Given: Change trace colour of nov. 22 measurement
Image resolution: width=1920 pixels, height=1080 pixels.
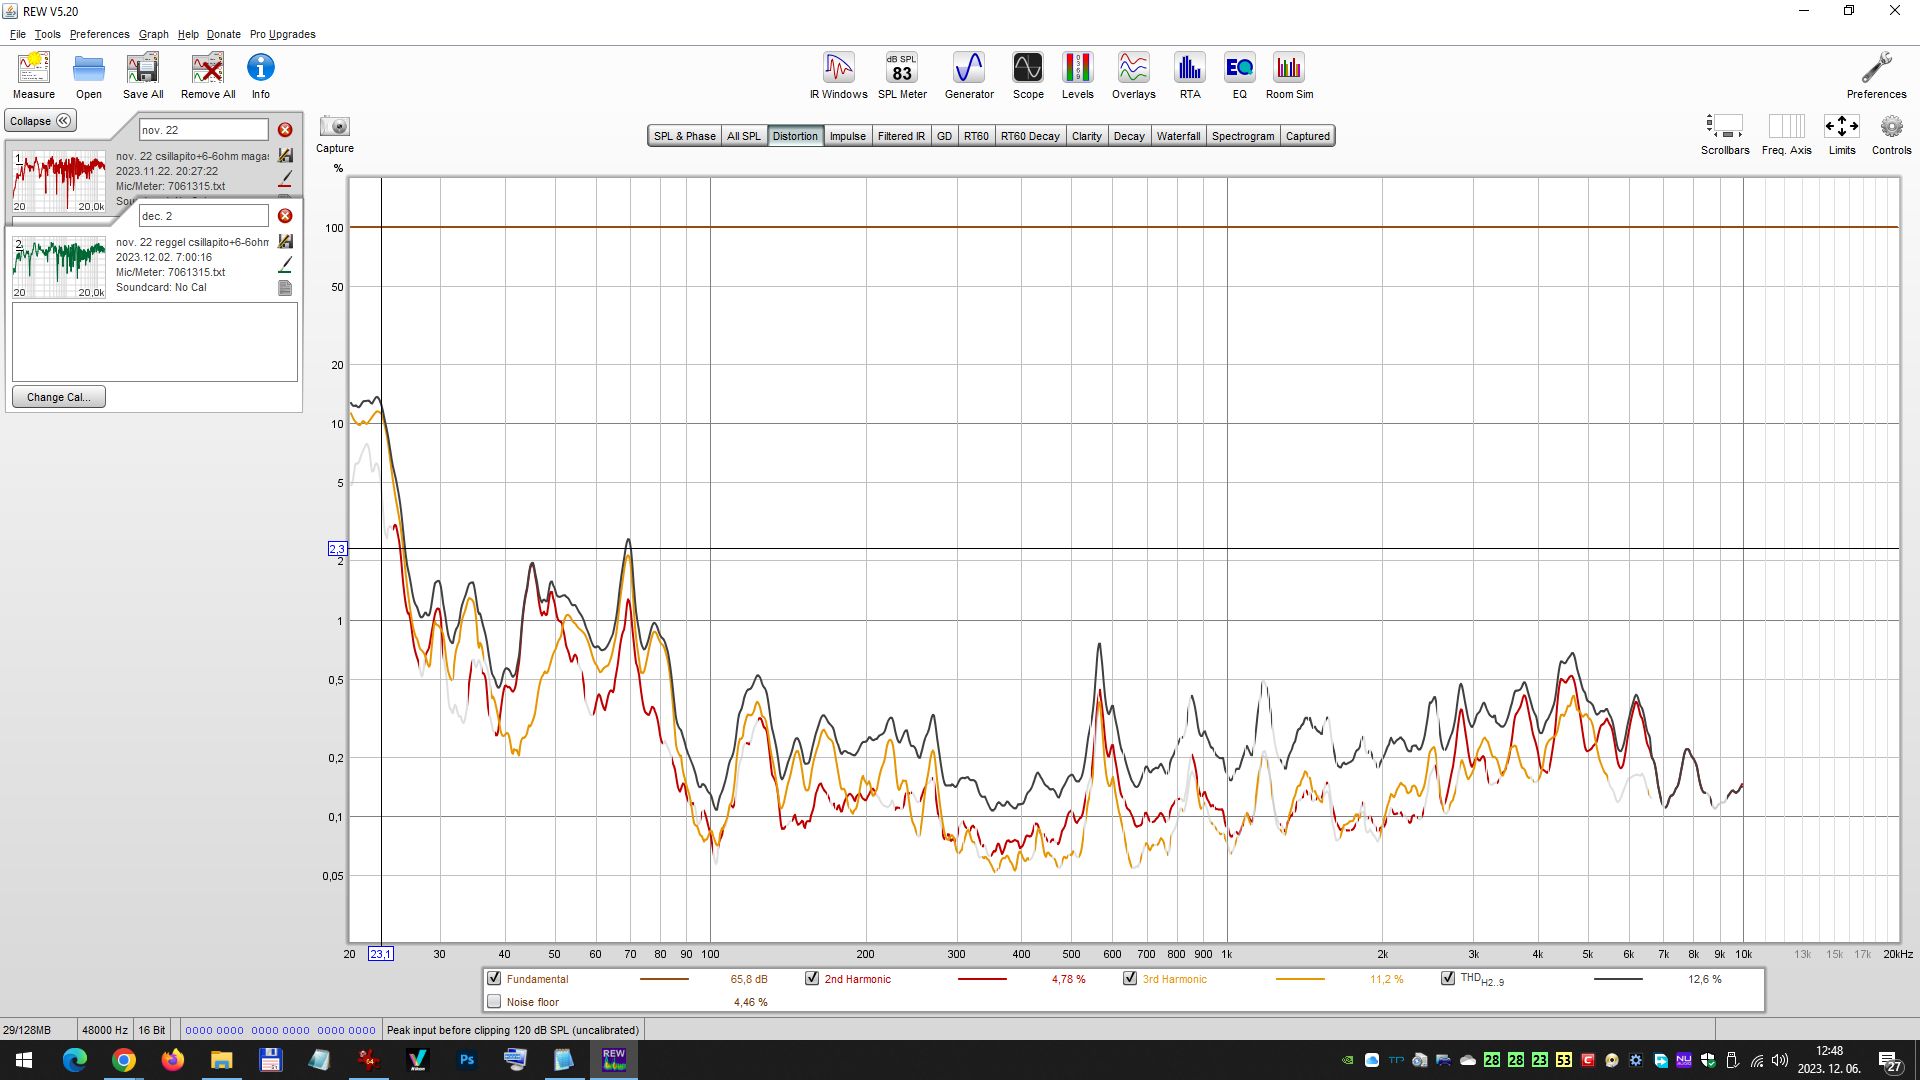Looking at the screenshot, I should 285,178.
